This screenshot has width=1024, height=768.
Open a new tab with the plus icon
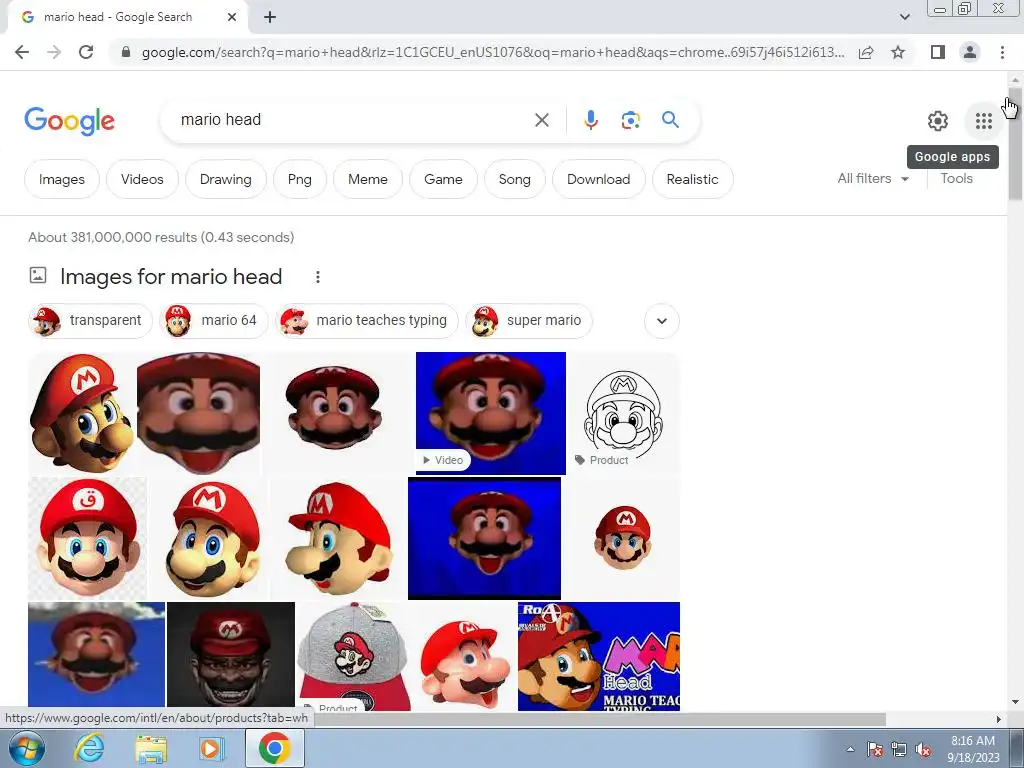click(270, 17)
